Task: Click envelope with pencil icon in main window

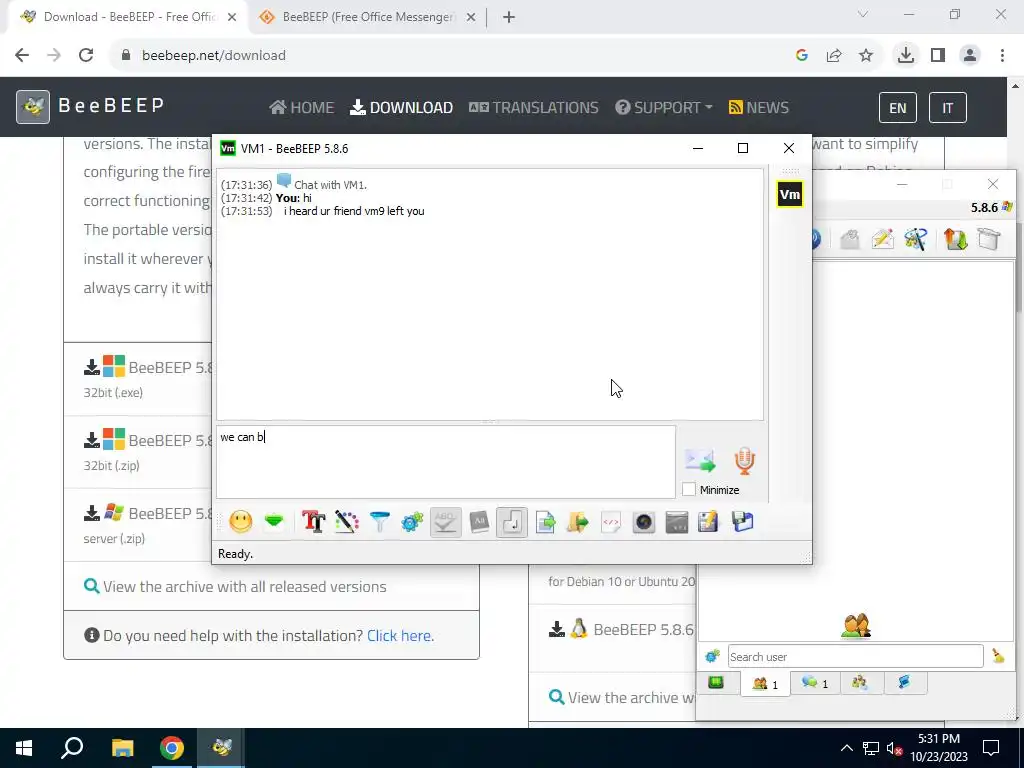Action: (x=882, y=239)
